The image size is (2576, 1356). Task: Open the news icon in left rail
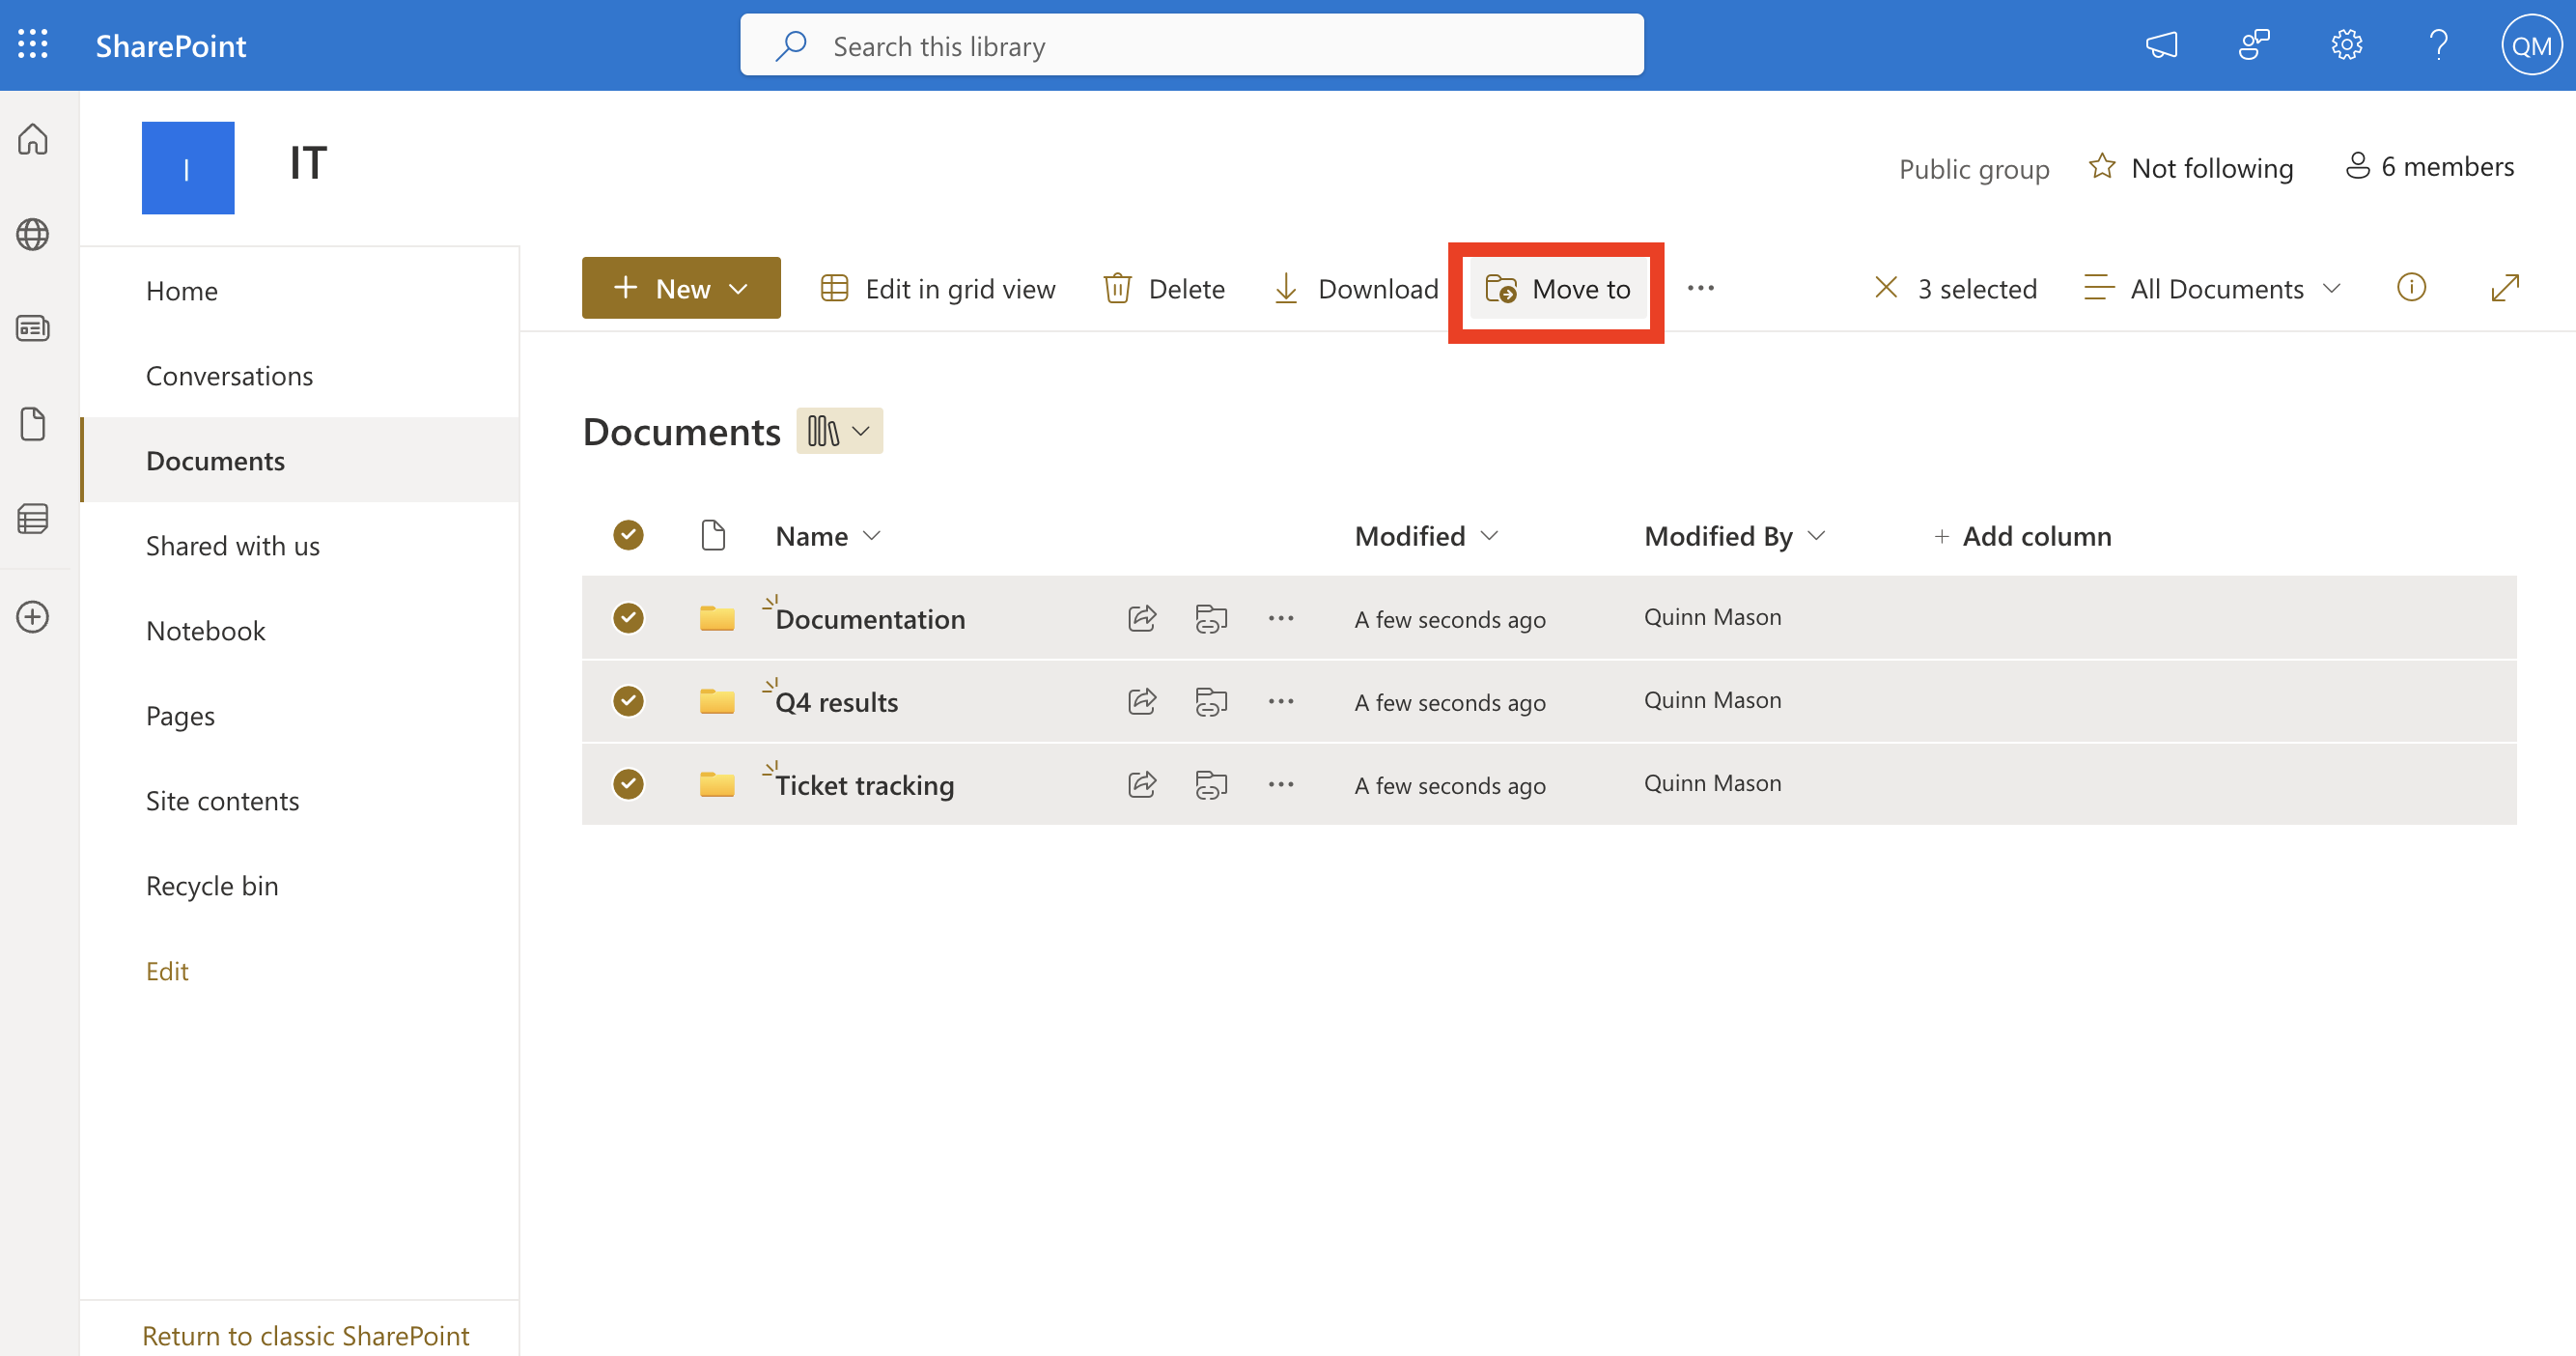tap(33, 328)
